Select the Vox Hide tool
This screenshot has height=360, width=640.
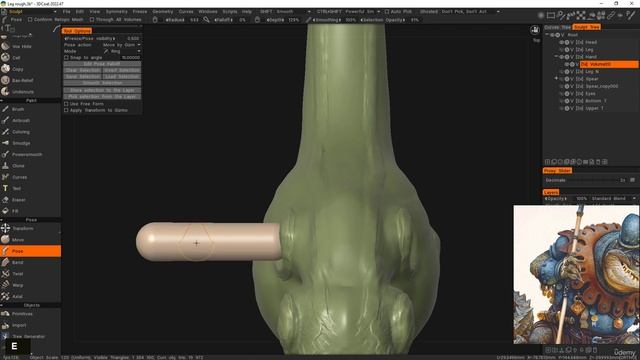[22, 47]
